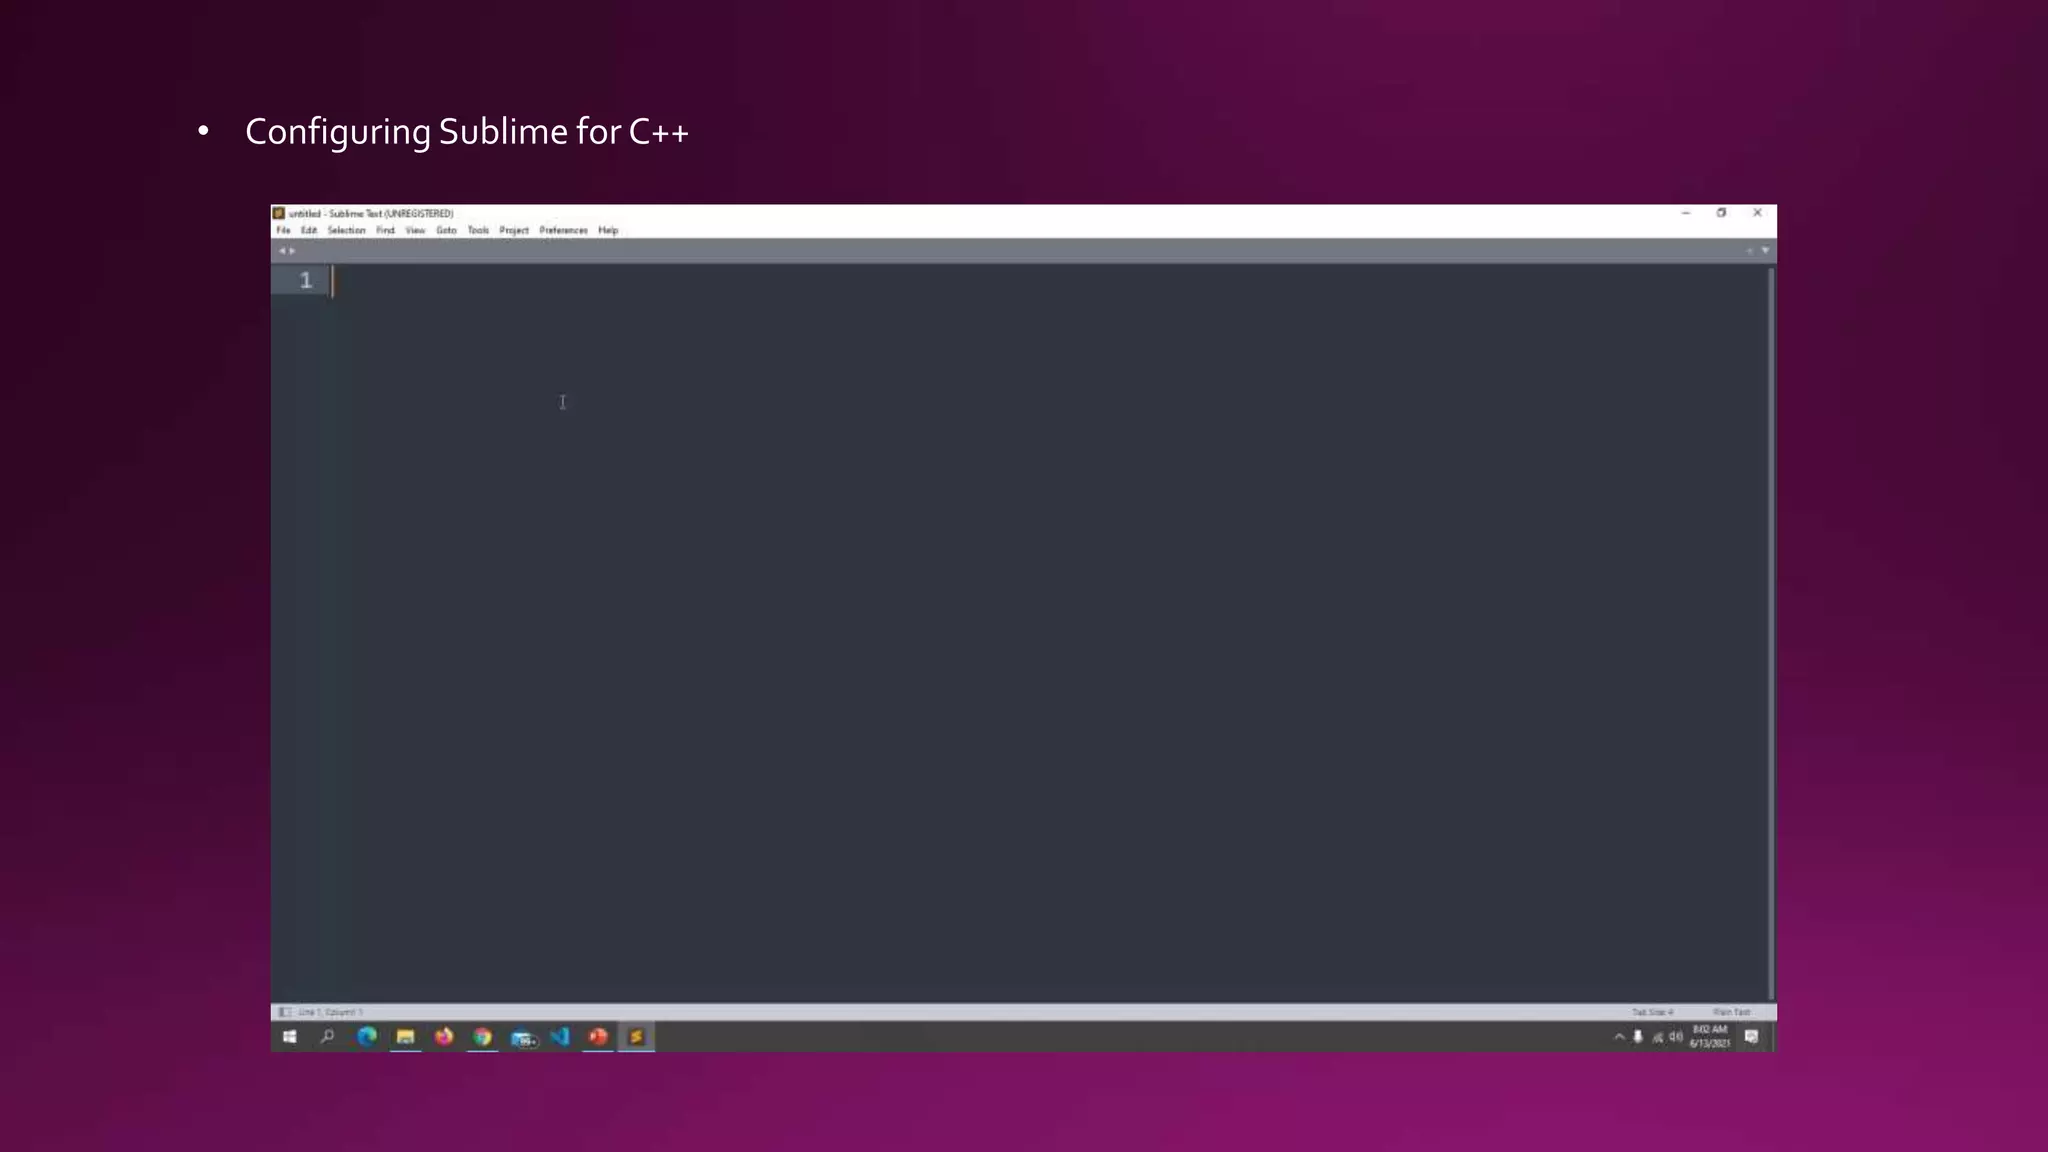Open File Explorer from taskbar
2048x1152 pixels.
tap(405, 1037)
